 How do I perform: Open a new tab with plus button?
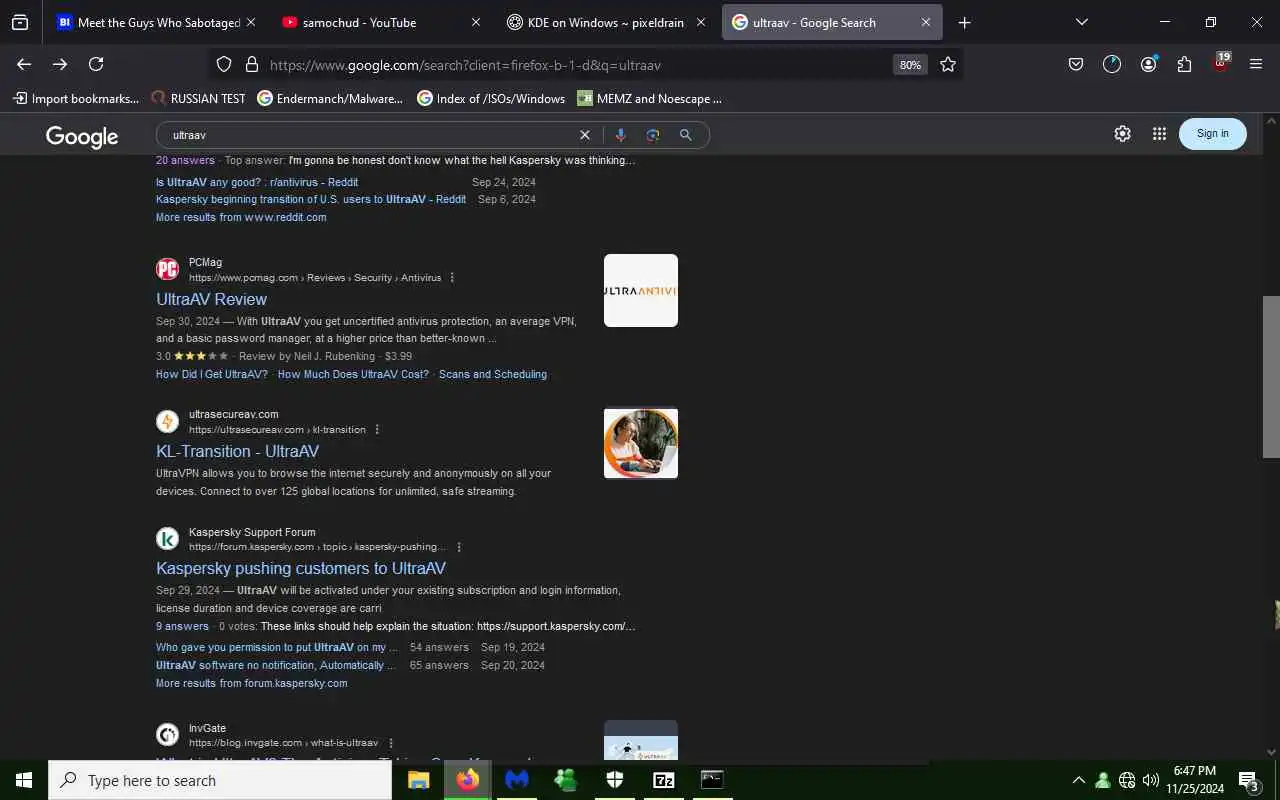tap(964, 22)
